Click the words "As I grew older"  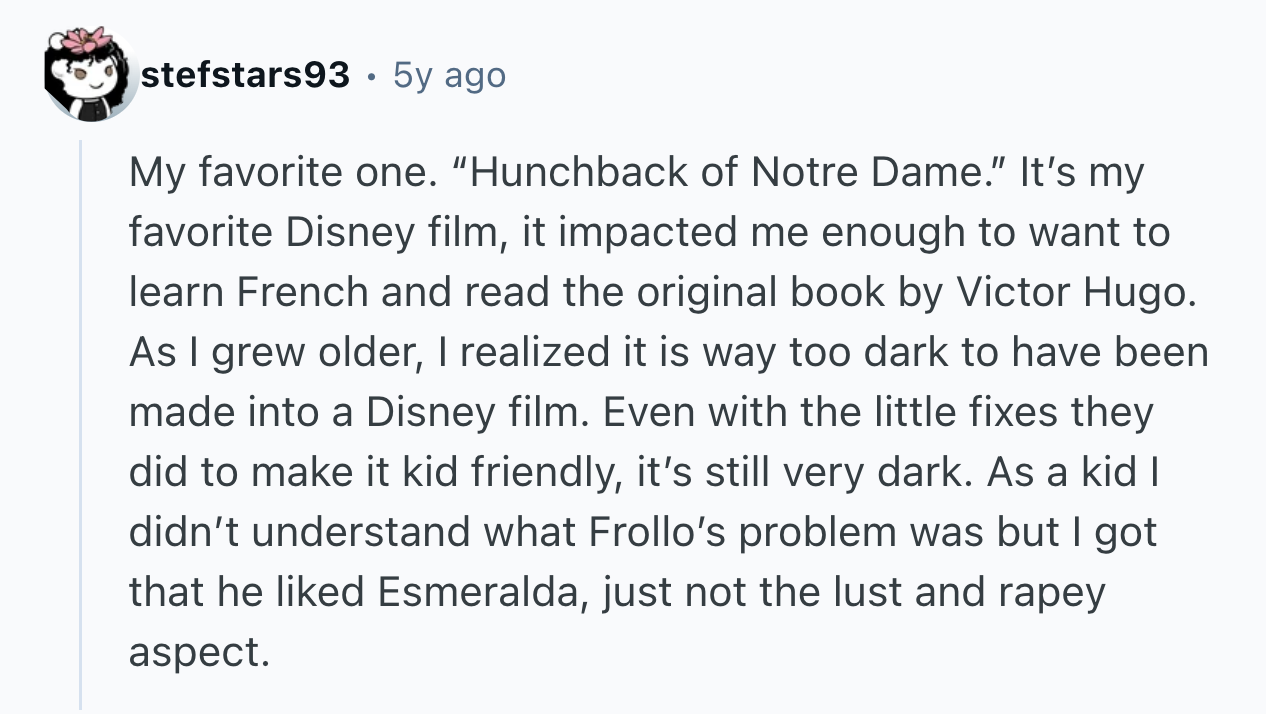(261, 352)
